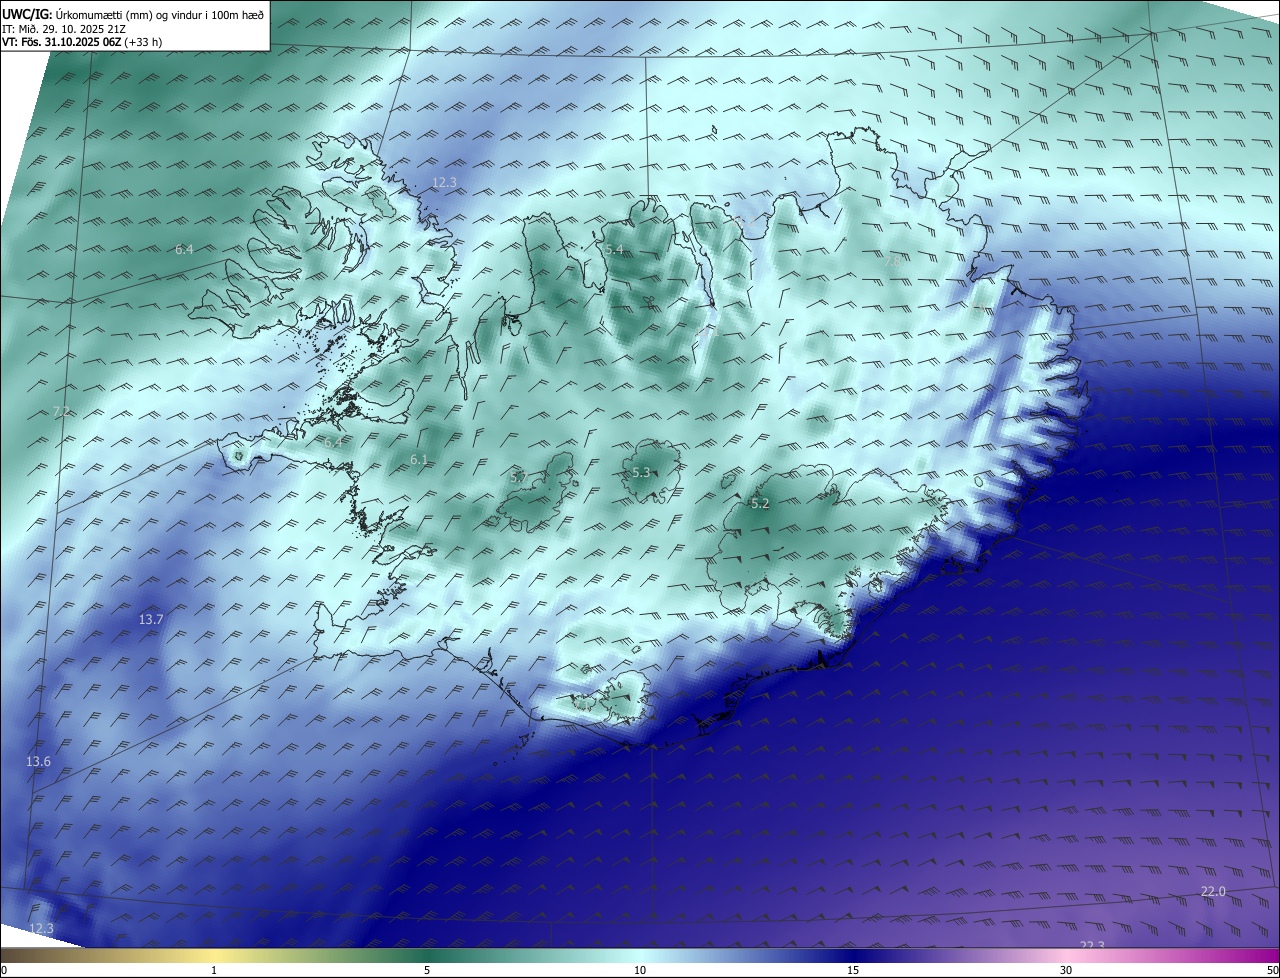Image resolution: width=1280 pixels, height=978 pixels.
Task: Click the 'VT: Fös. 31.10.2025 06Z (+33 h)' line
Action: pos(82,42)
